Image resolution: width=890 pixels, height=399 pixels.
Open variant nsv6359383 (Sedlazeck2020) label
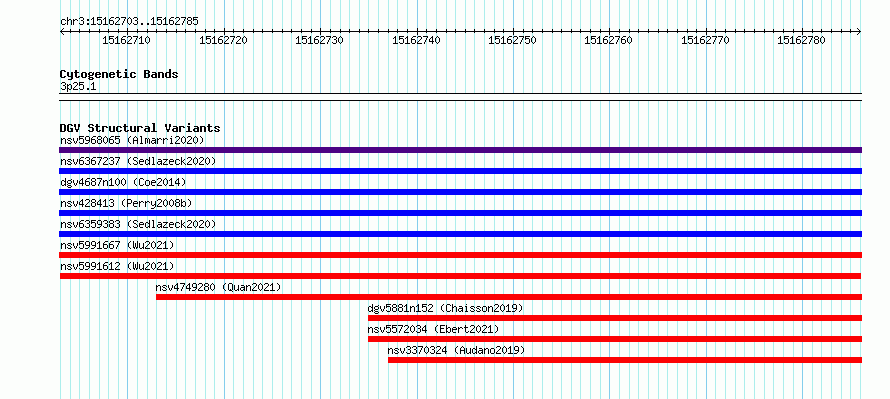click(138, 224)
